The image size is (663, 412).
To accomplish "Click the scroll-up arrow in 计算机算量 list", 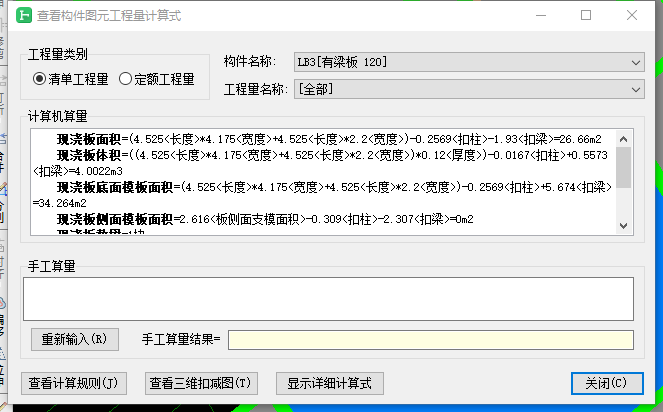I will (x=623, y=139).
